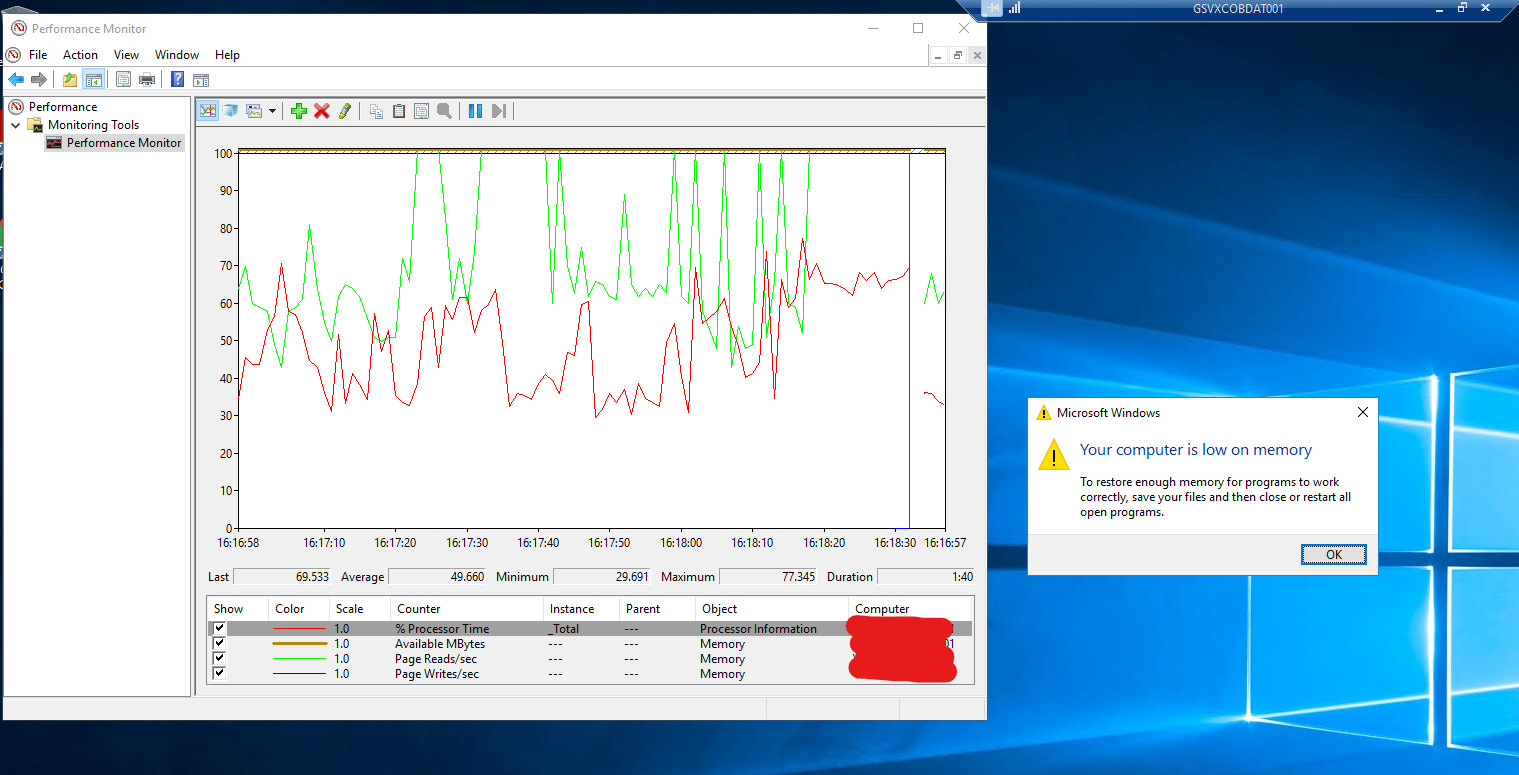Click the Last value field 69.533
This screenshot has width=1519, height=775.
tap(282, 577)
